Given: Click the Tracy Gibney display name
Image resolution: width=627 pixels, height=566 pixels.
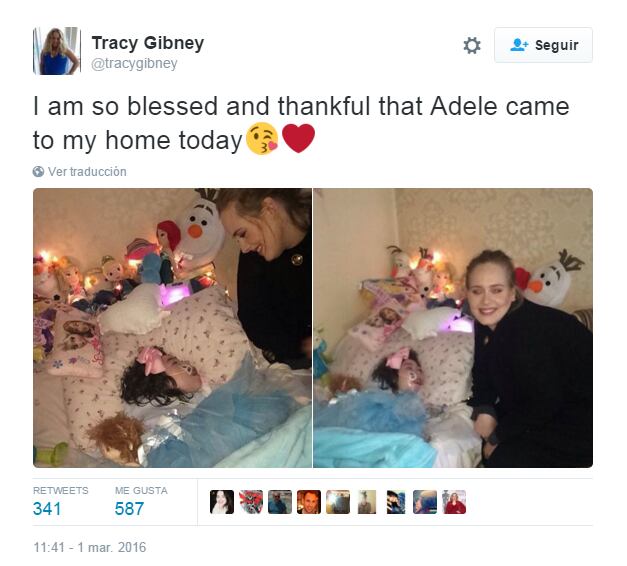Looking at the screenshot, I should point(148,43).
